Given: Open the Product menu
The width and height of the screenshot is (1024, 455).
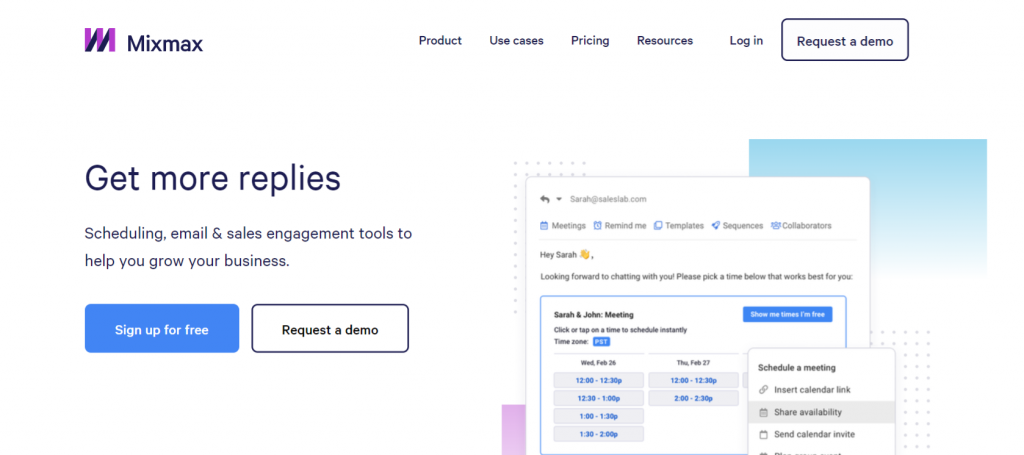Looking at the screenshot, I should (440, 40).
